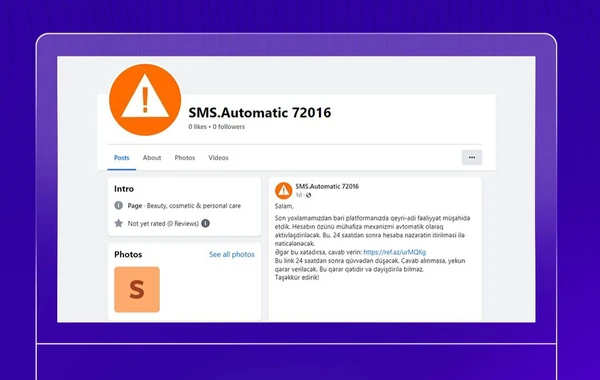Click info icon next to Not yet rated
Viewport: 600px width, 380px height.
coord(205,223)
